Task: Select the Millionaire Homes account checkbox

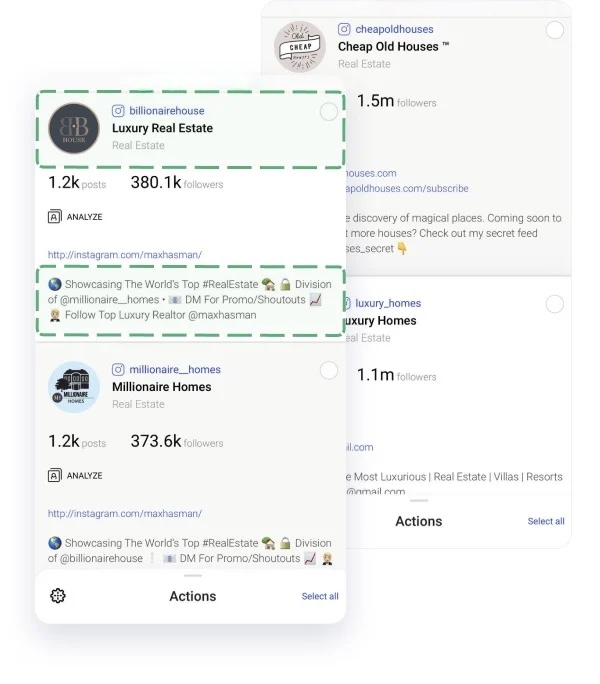Action: (328, 371)
